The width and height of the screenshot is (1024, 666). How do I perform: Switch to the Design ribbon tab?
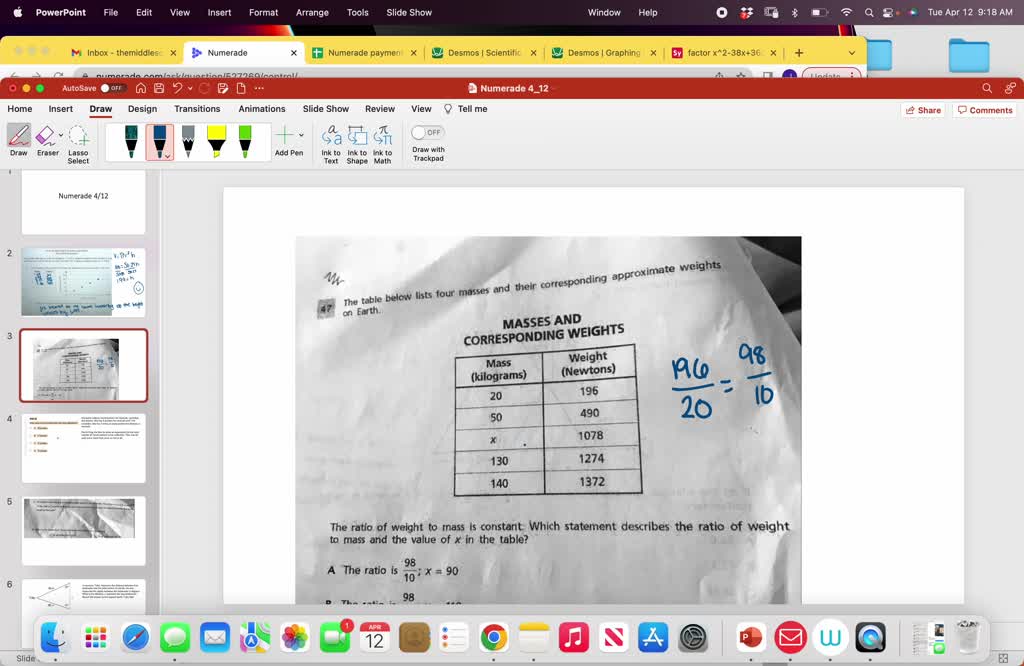click(x=142, y=109)
